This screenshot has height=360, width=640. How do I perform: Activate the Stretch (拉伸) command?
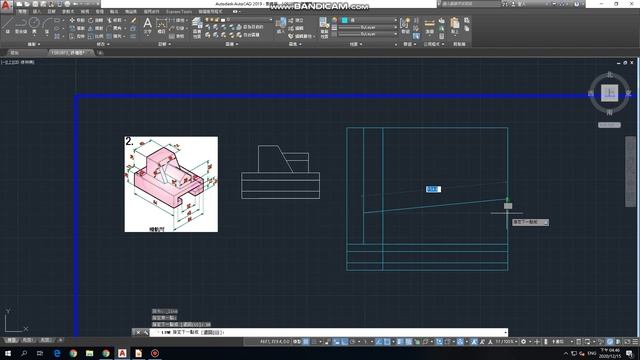77,36
